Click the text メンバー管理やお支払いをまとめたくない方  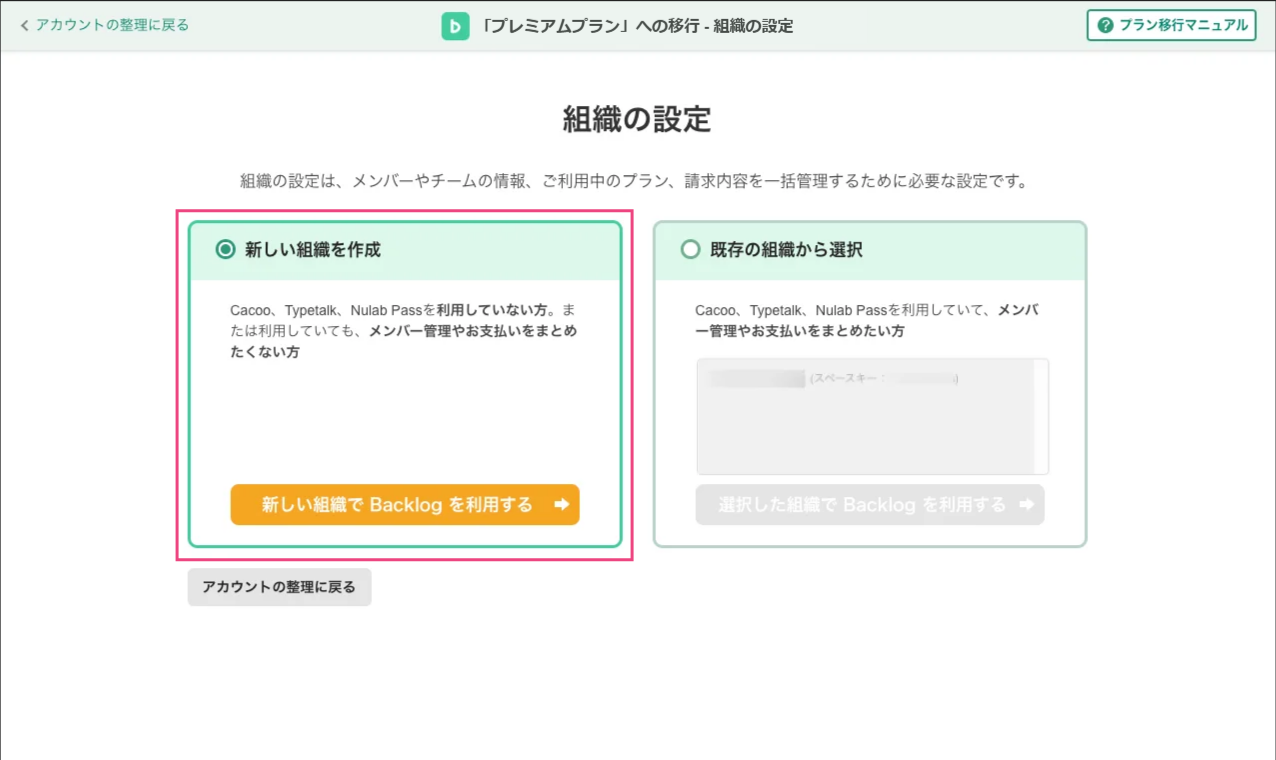click(404, 341)
